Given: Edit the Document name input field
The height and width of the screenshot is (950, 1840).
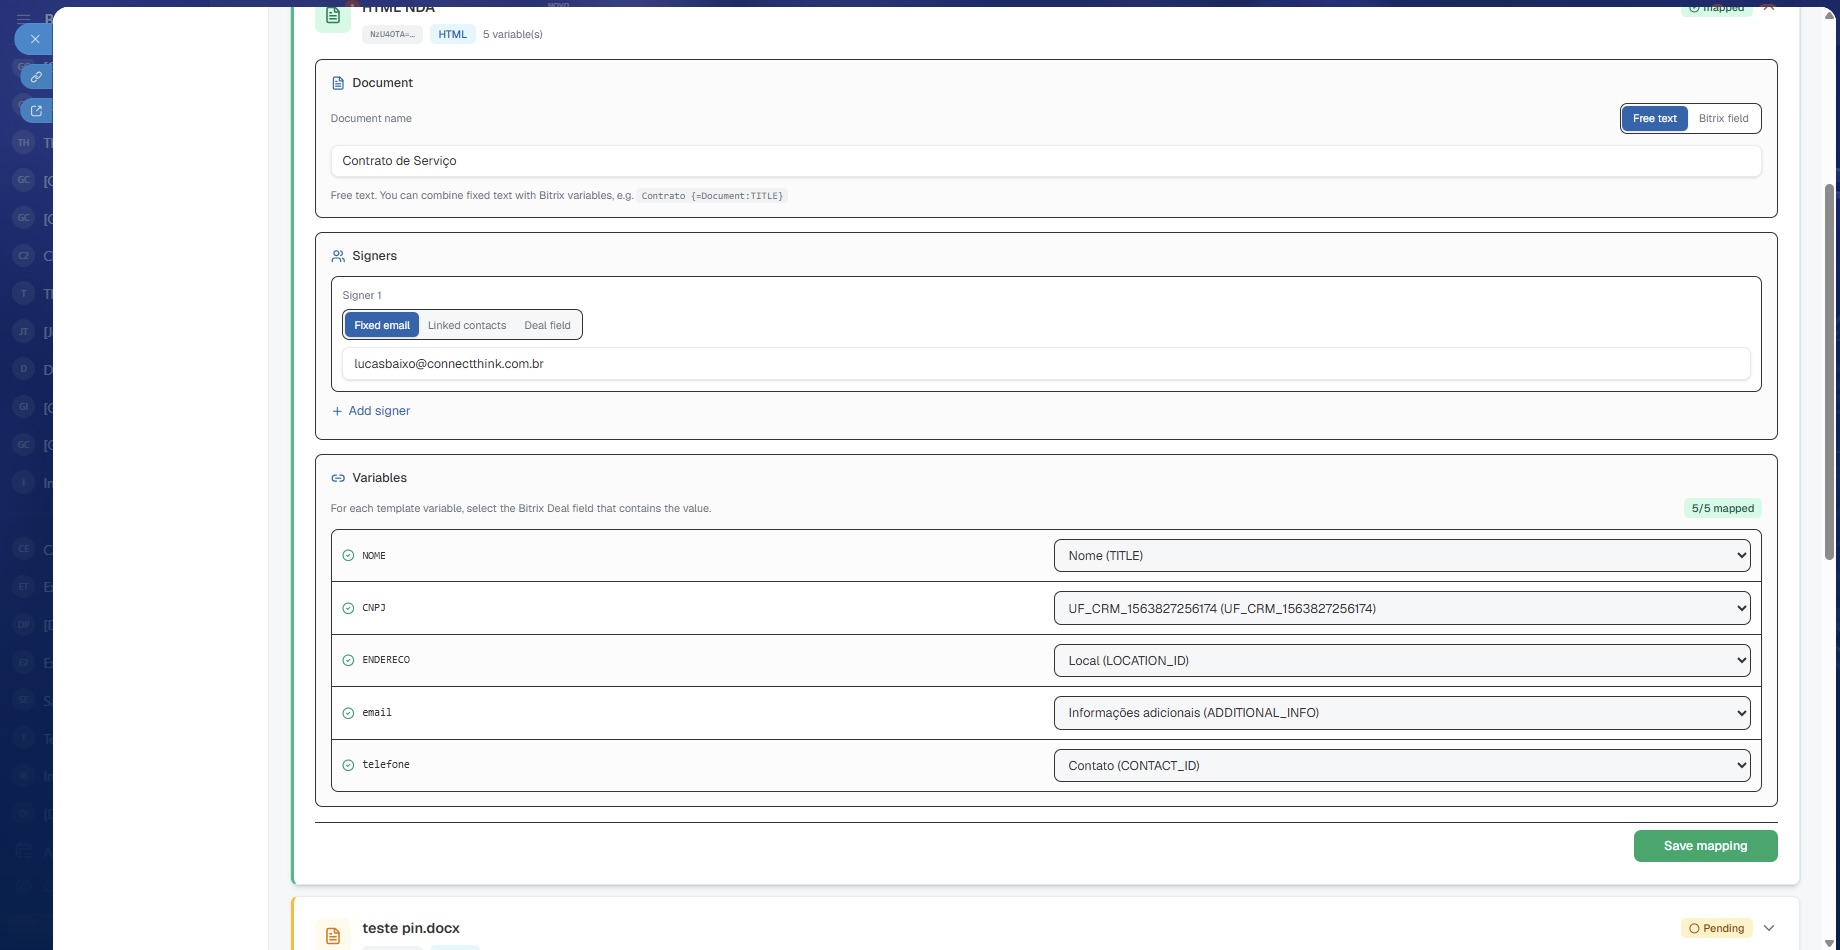Looking at the screenshot, I should pos(1046,161).
